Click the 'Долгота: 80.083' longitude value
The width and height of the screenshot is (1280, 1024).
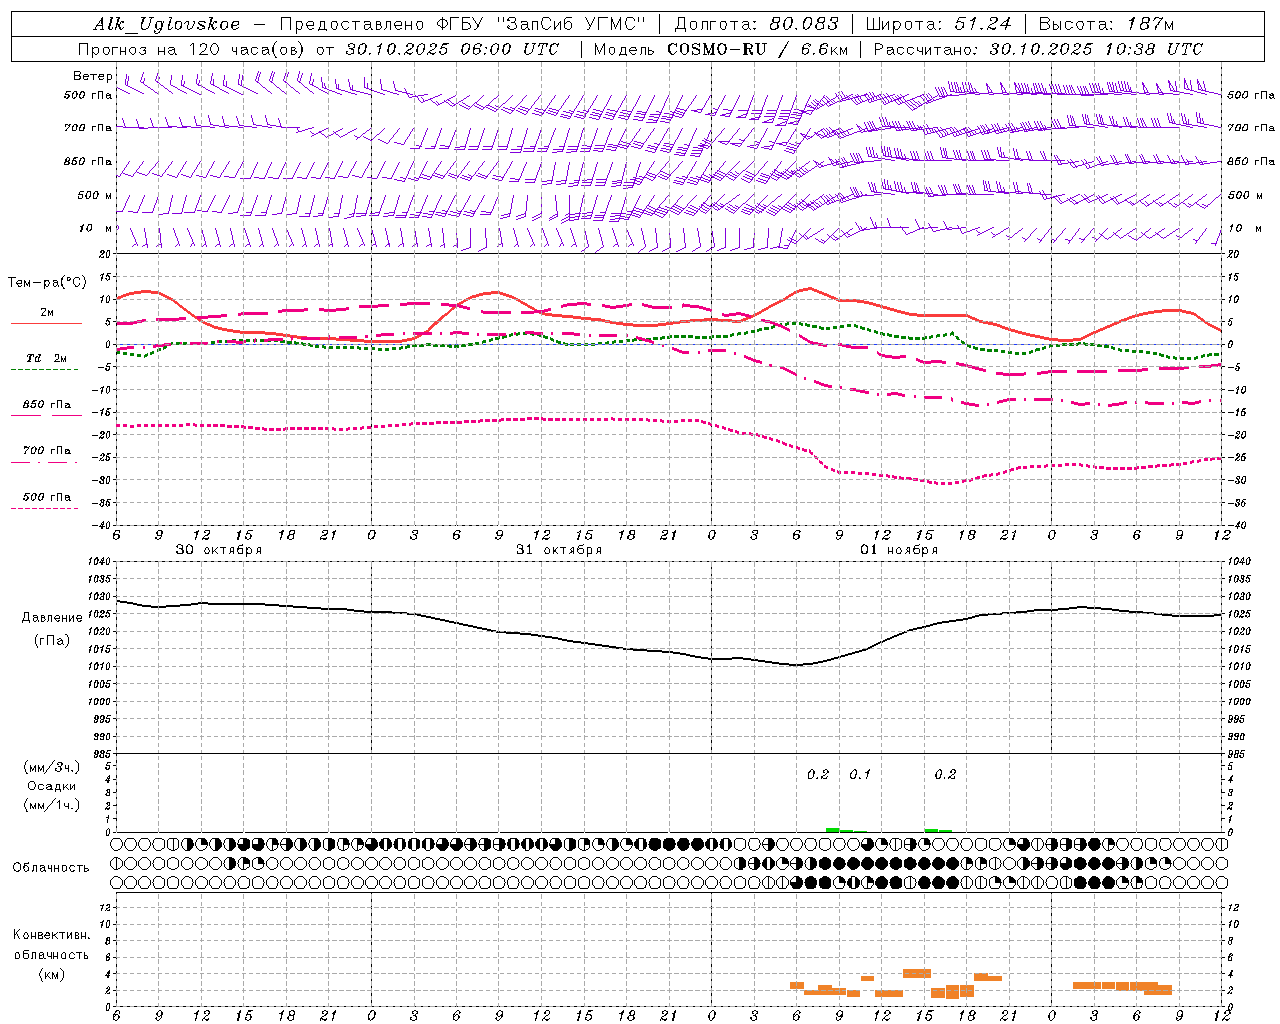coord(757,24)
